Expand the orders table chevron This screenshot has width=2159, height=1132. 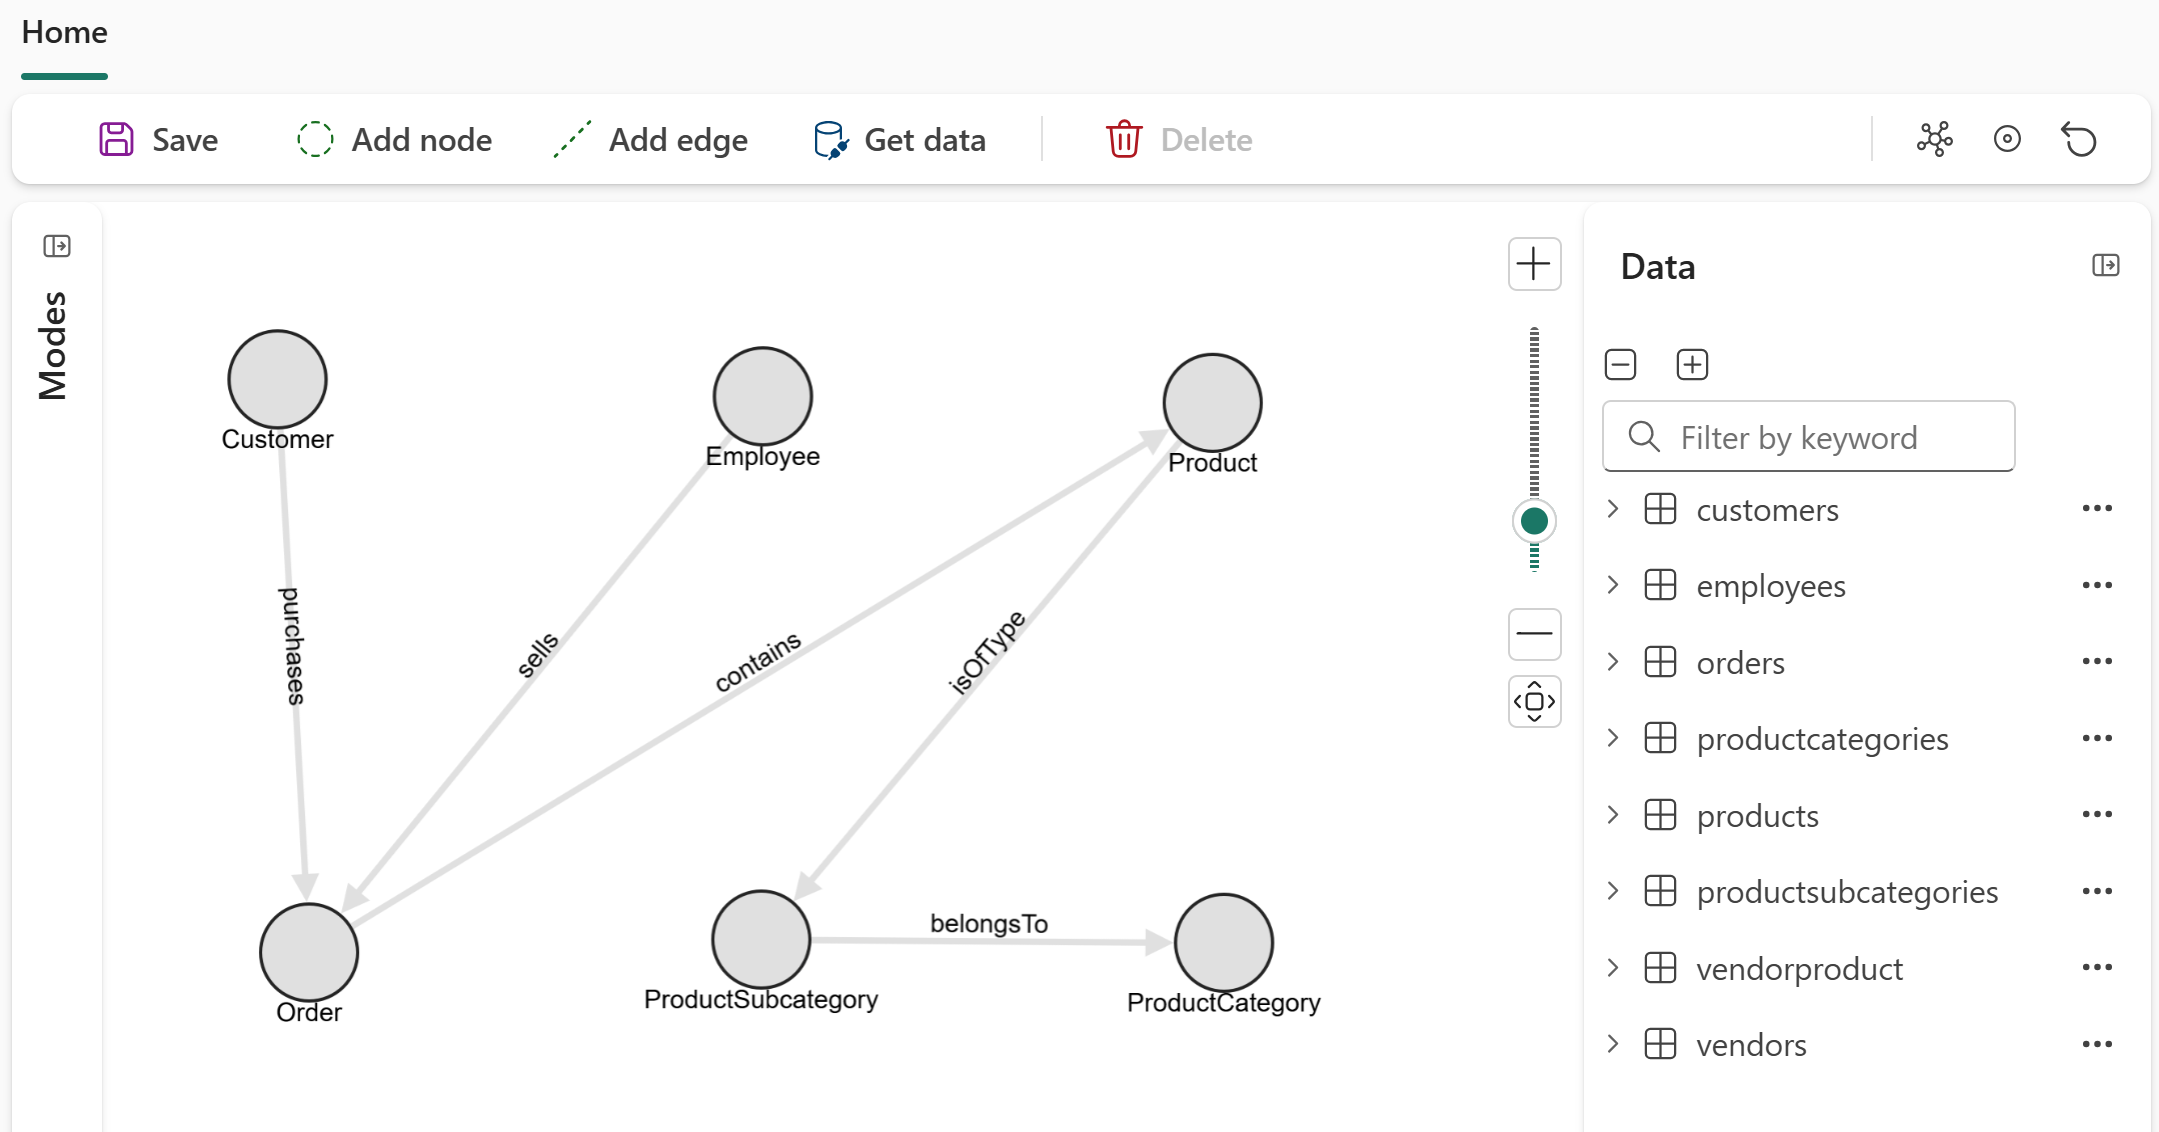point(1612,662)
